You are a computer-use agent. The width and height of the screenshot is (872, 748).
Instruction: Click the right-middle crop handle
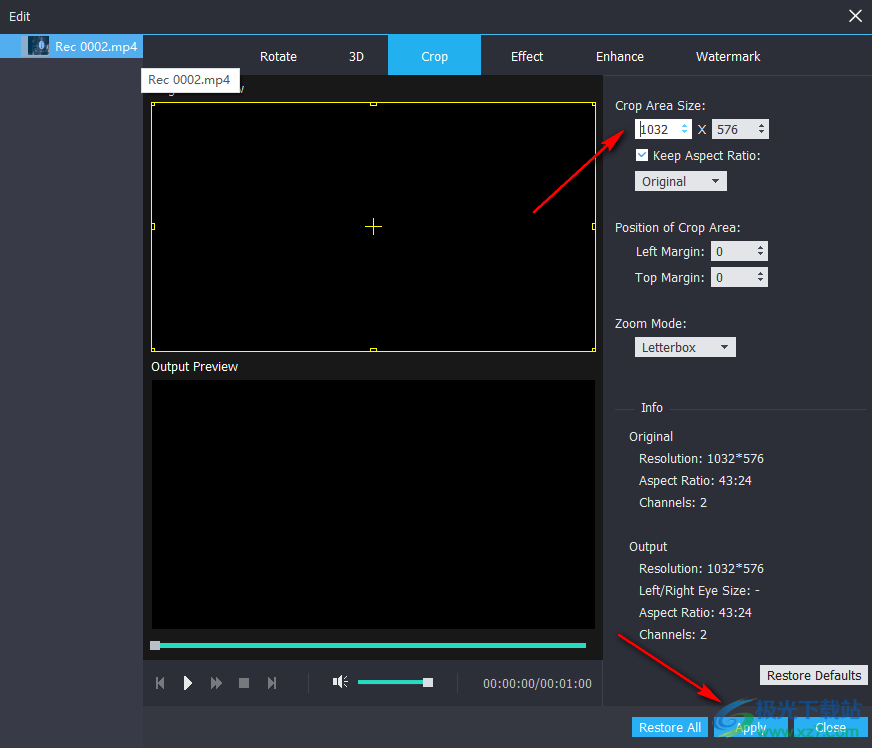coord(593,226)
